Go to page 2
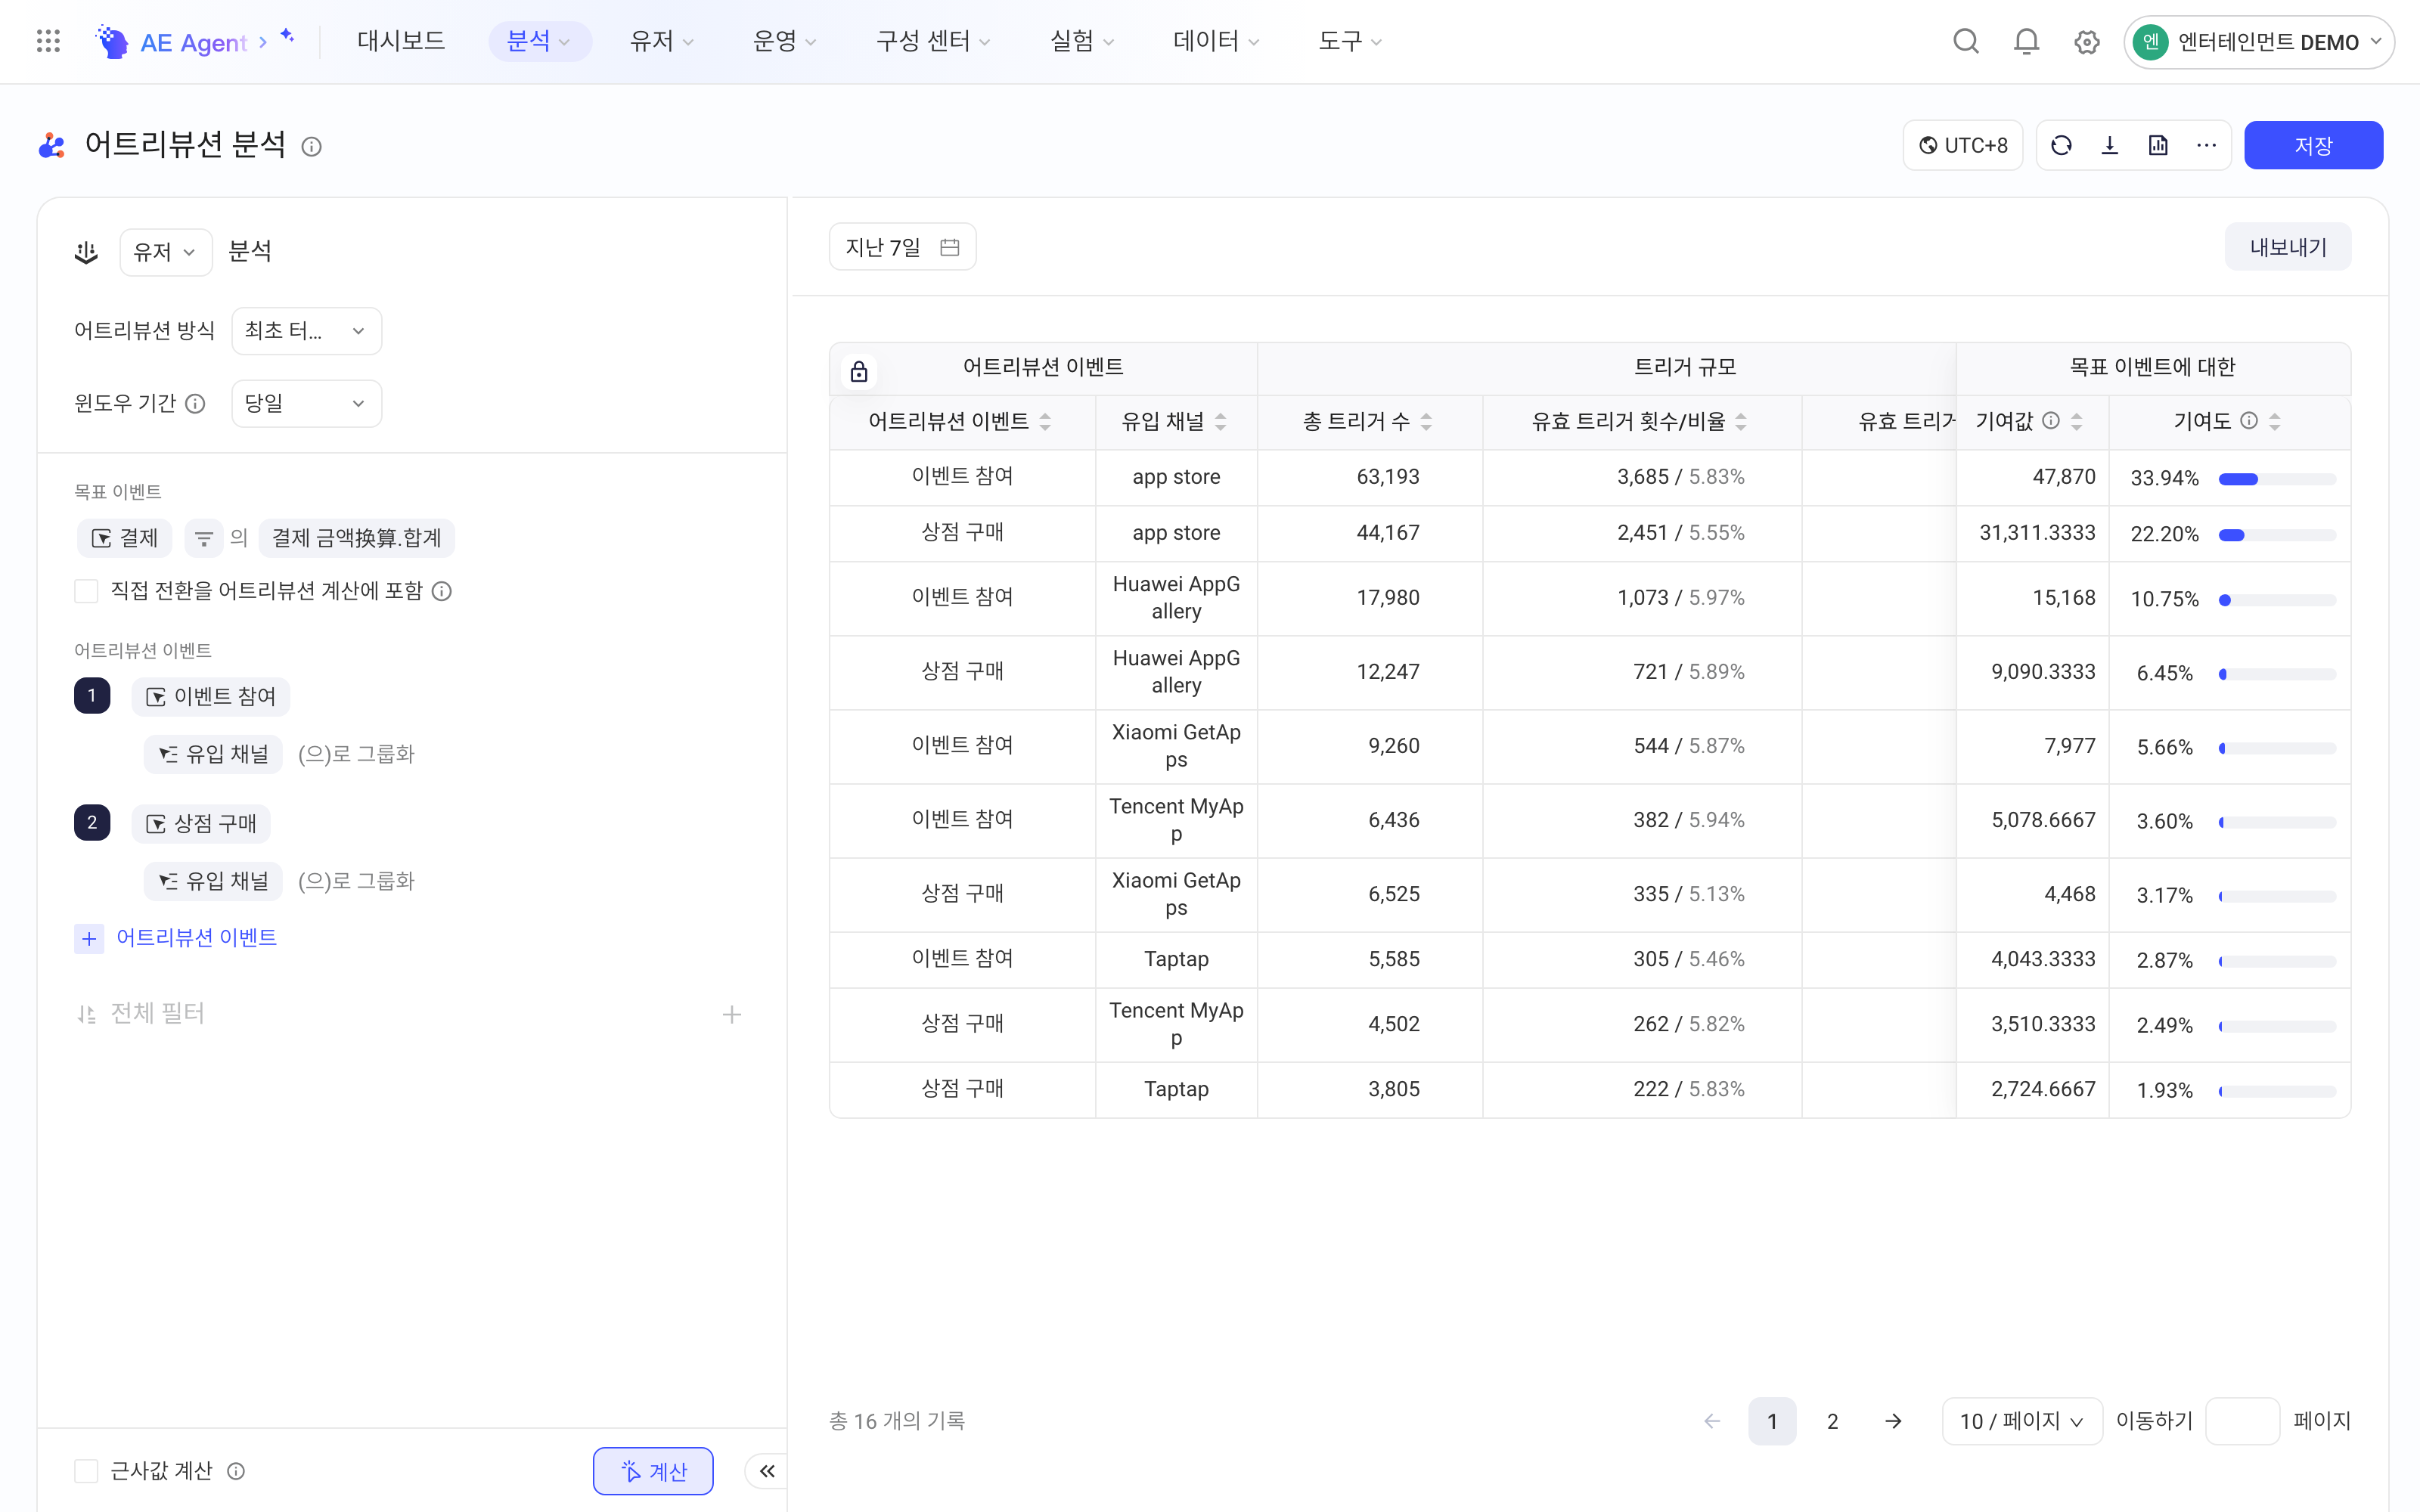This screenshot has height=1512, width=2420. tap(1832, 1421)
